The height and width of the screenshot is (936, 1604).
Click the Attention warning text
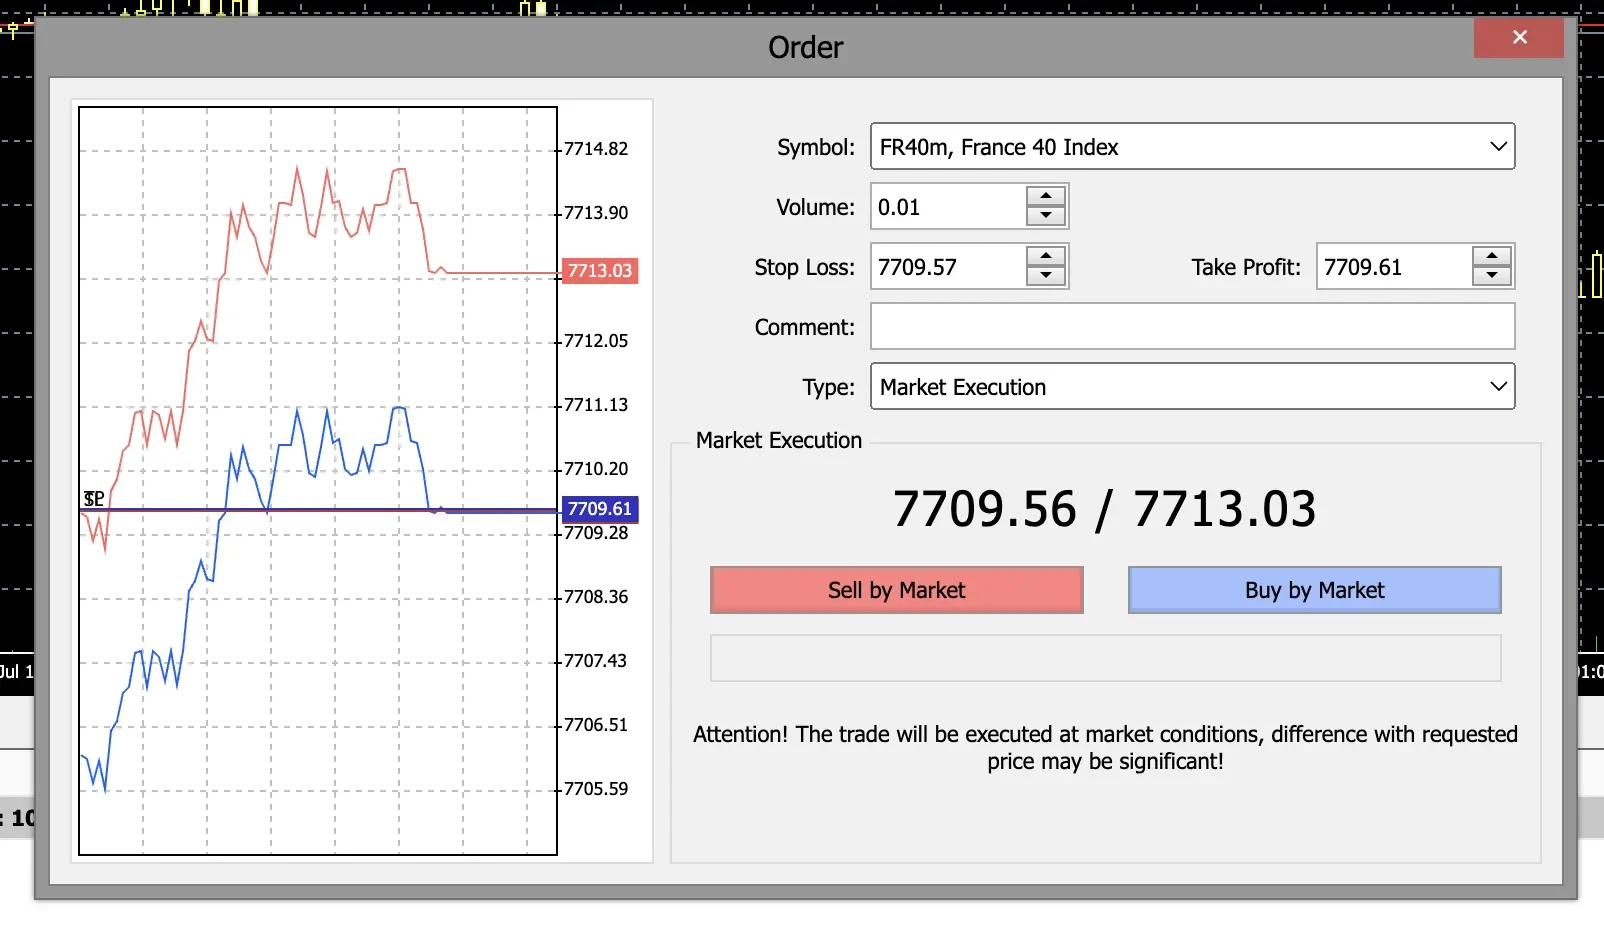click(x=1105, y=748)
